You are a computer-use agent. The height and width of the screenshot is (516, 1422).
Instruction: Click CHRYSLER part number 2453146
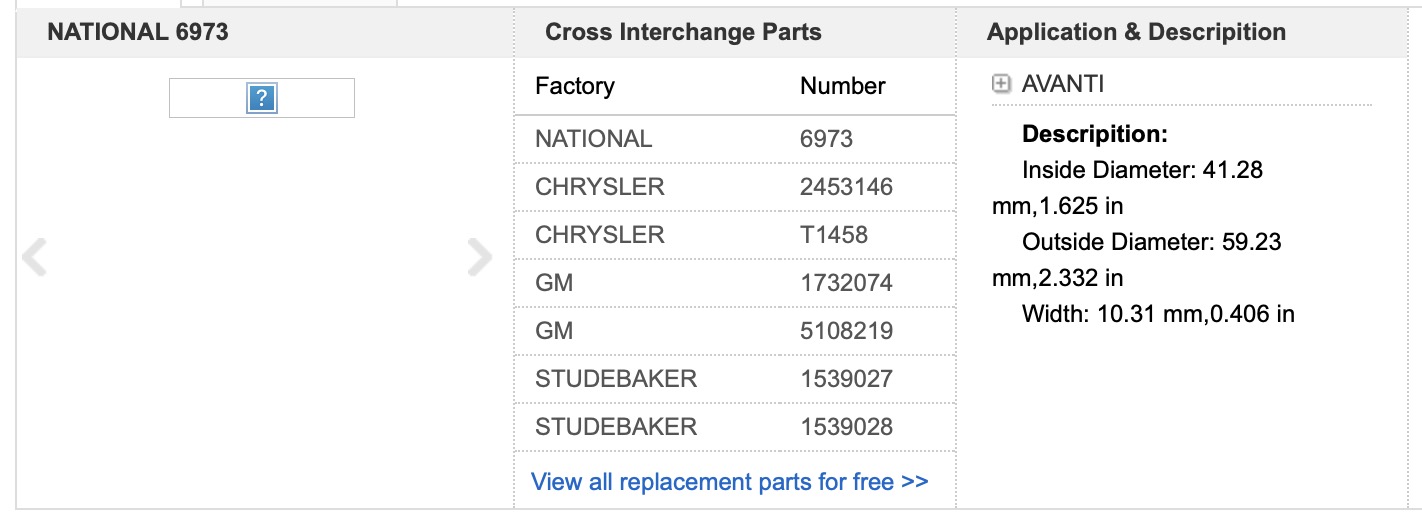[x=846, y=187]
